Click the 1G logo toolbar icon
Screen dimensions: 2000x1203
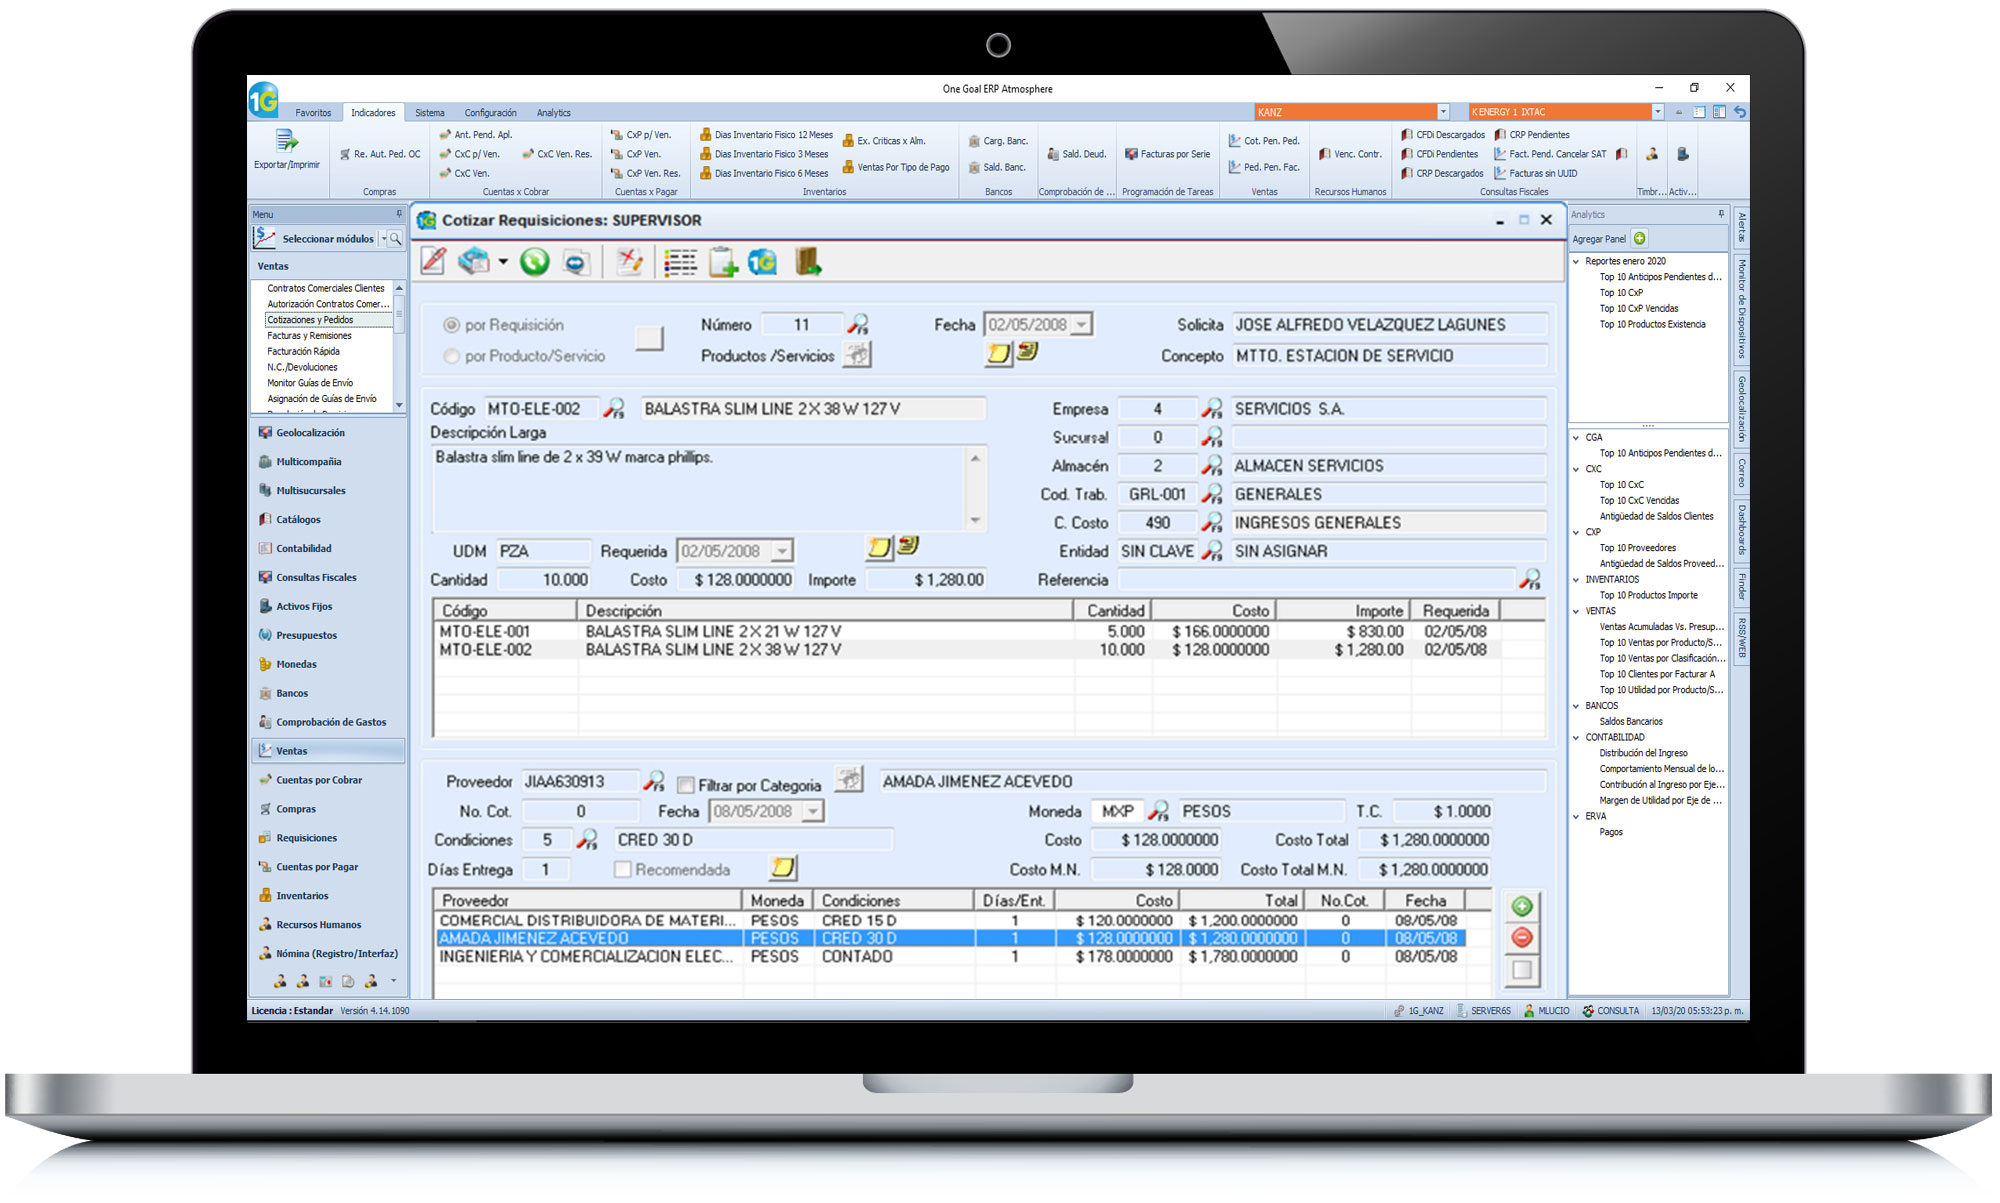[x=763, y=262]
